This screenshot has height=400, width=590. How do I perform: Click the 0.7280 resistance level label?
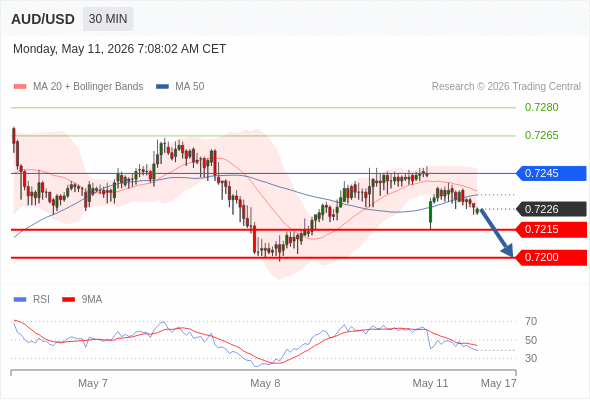click(541, 108)
